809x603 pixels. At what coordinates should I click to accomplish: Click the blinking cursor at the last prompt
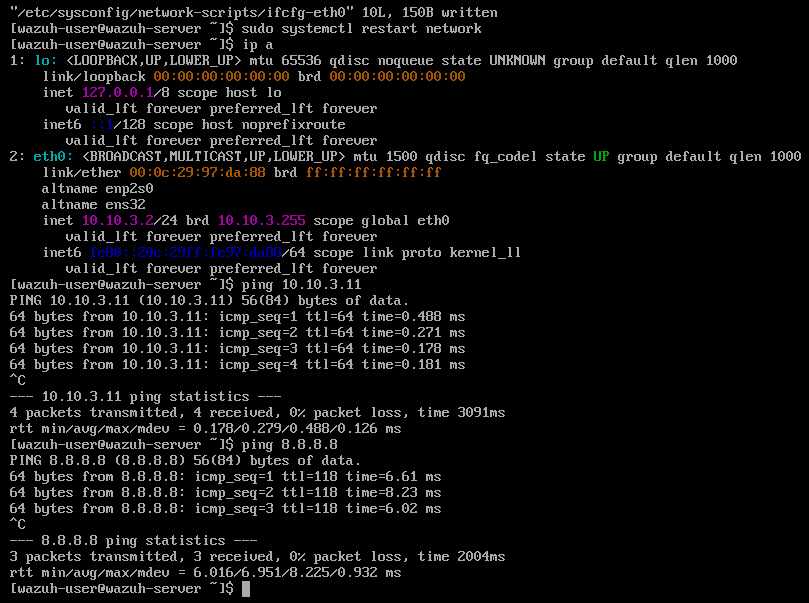pyautogui.click(x=246, y=589)
